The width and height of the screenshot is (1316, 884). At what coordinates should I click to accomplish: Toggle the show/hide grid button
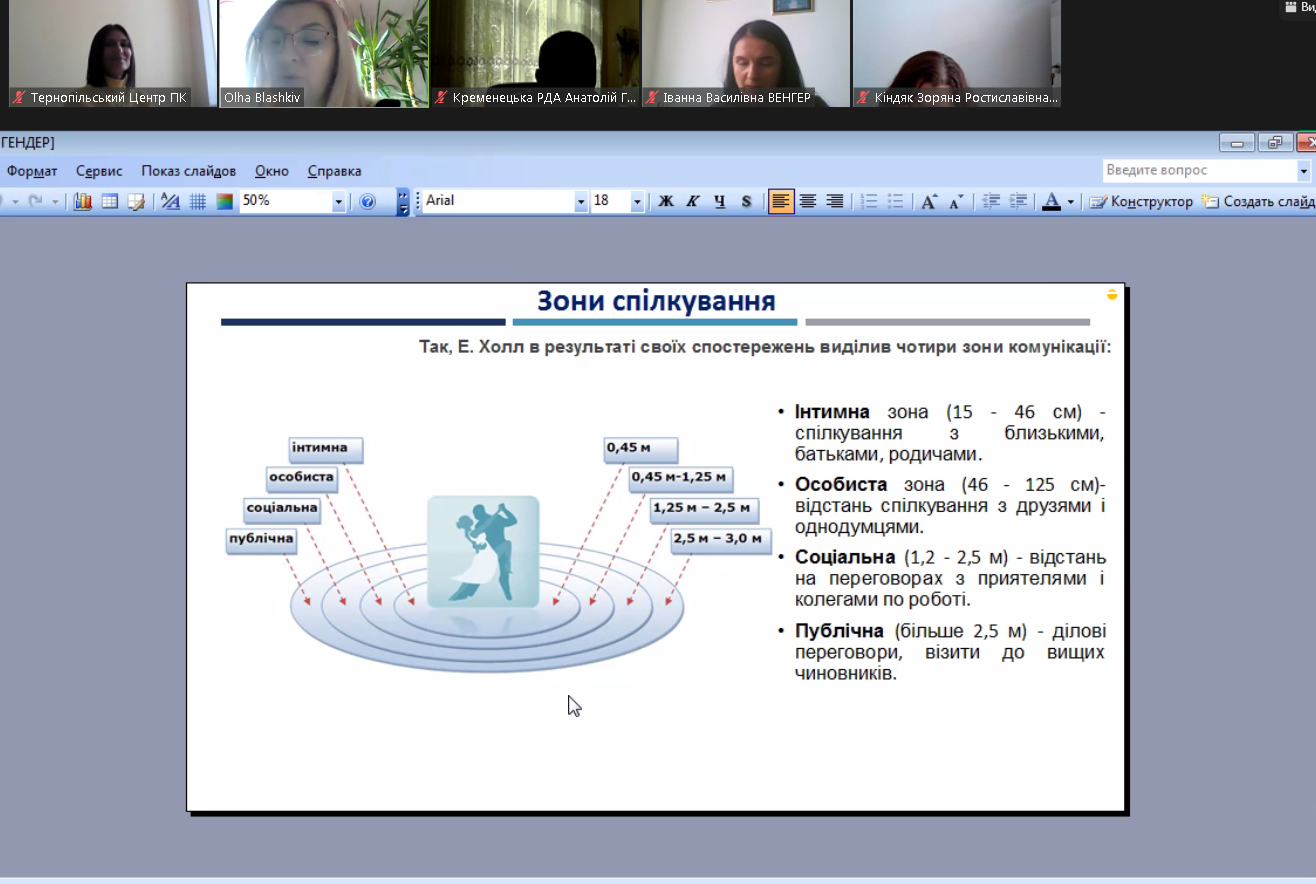(x=198, y=201)
